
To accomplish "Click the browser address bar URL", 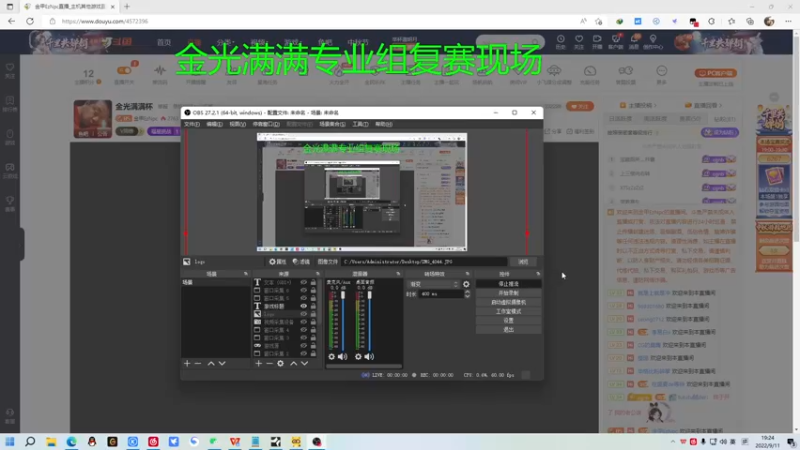I will click(105, 21).
